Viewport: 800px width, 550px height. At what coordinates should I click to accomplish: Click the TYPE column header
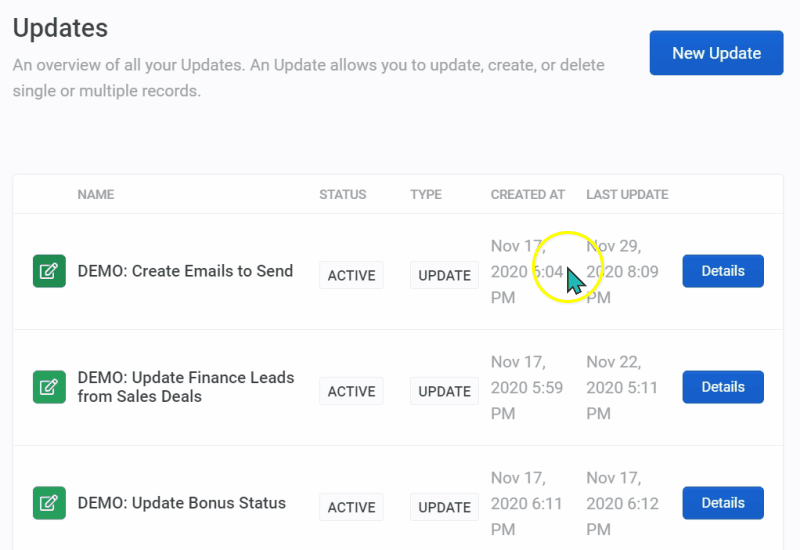426,195
